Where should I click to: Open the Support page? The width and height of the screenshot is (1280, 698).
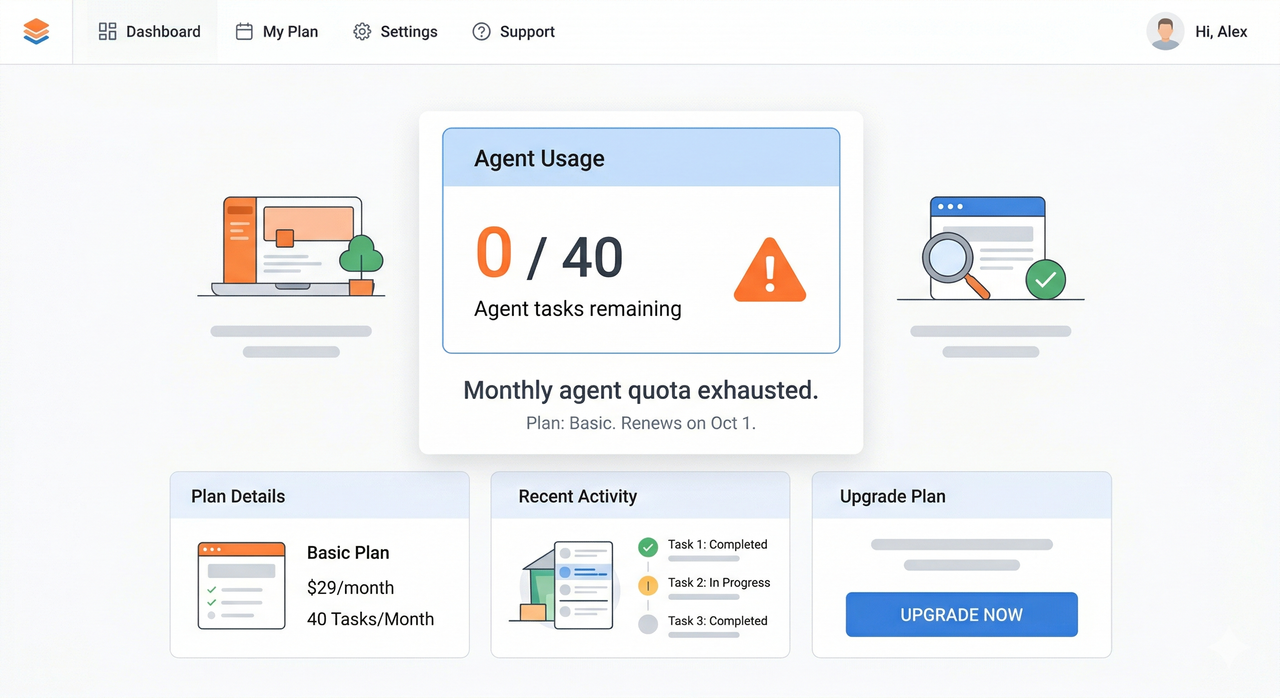pyautogui.click(x=513, y=32)
